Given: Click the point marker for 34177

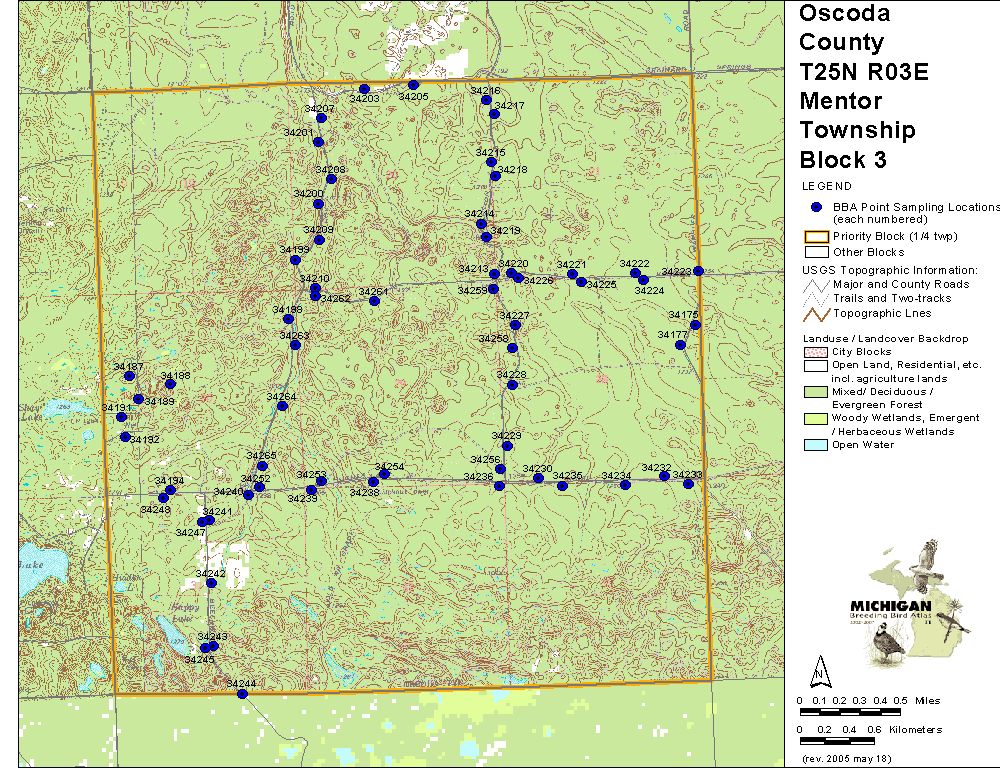Looking at the screenshot, I should pos(680,345).
